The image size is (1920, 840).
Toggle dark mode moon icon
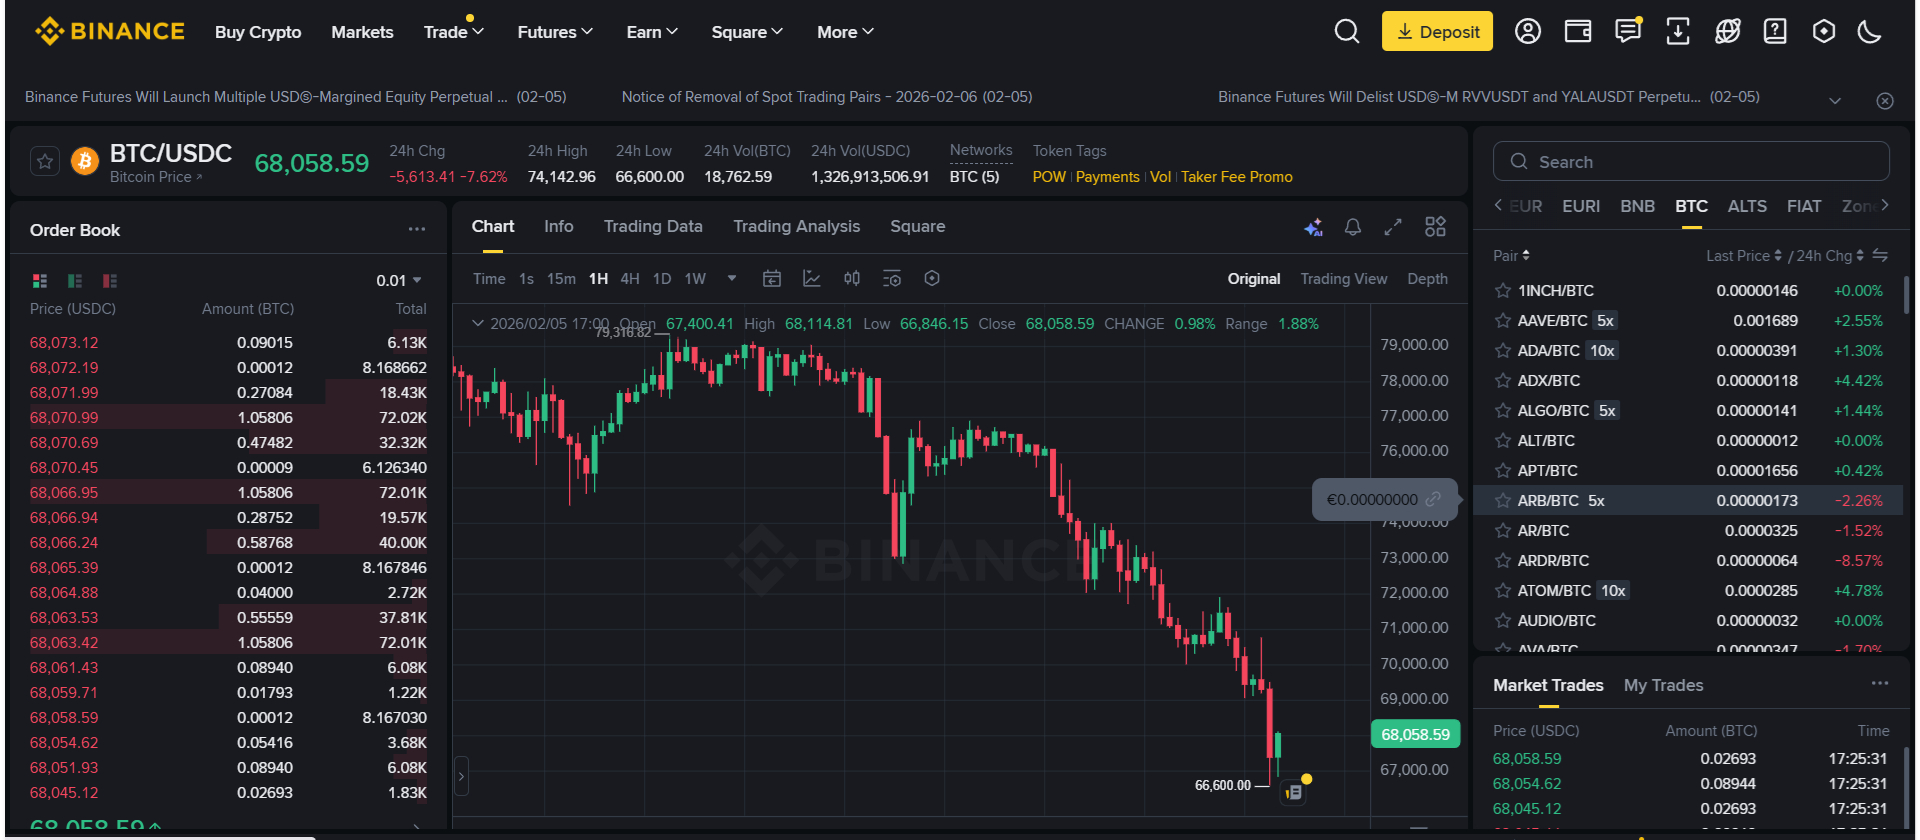[x=1869, y=32]
